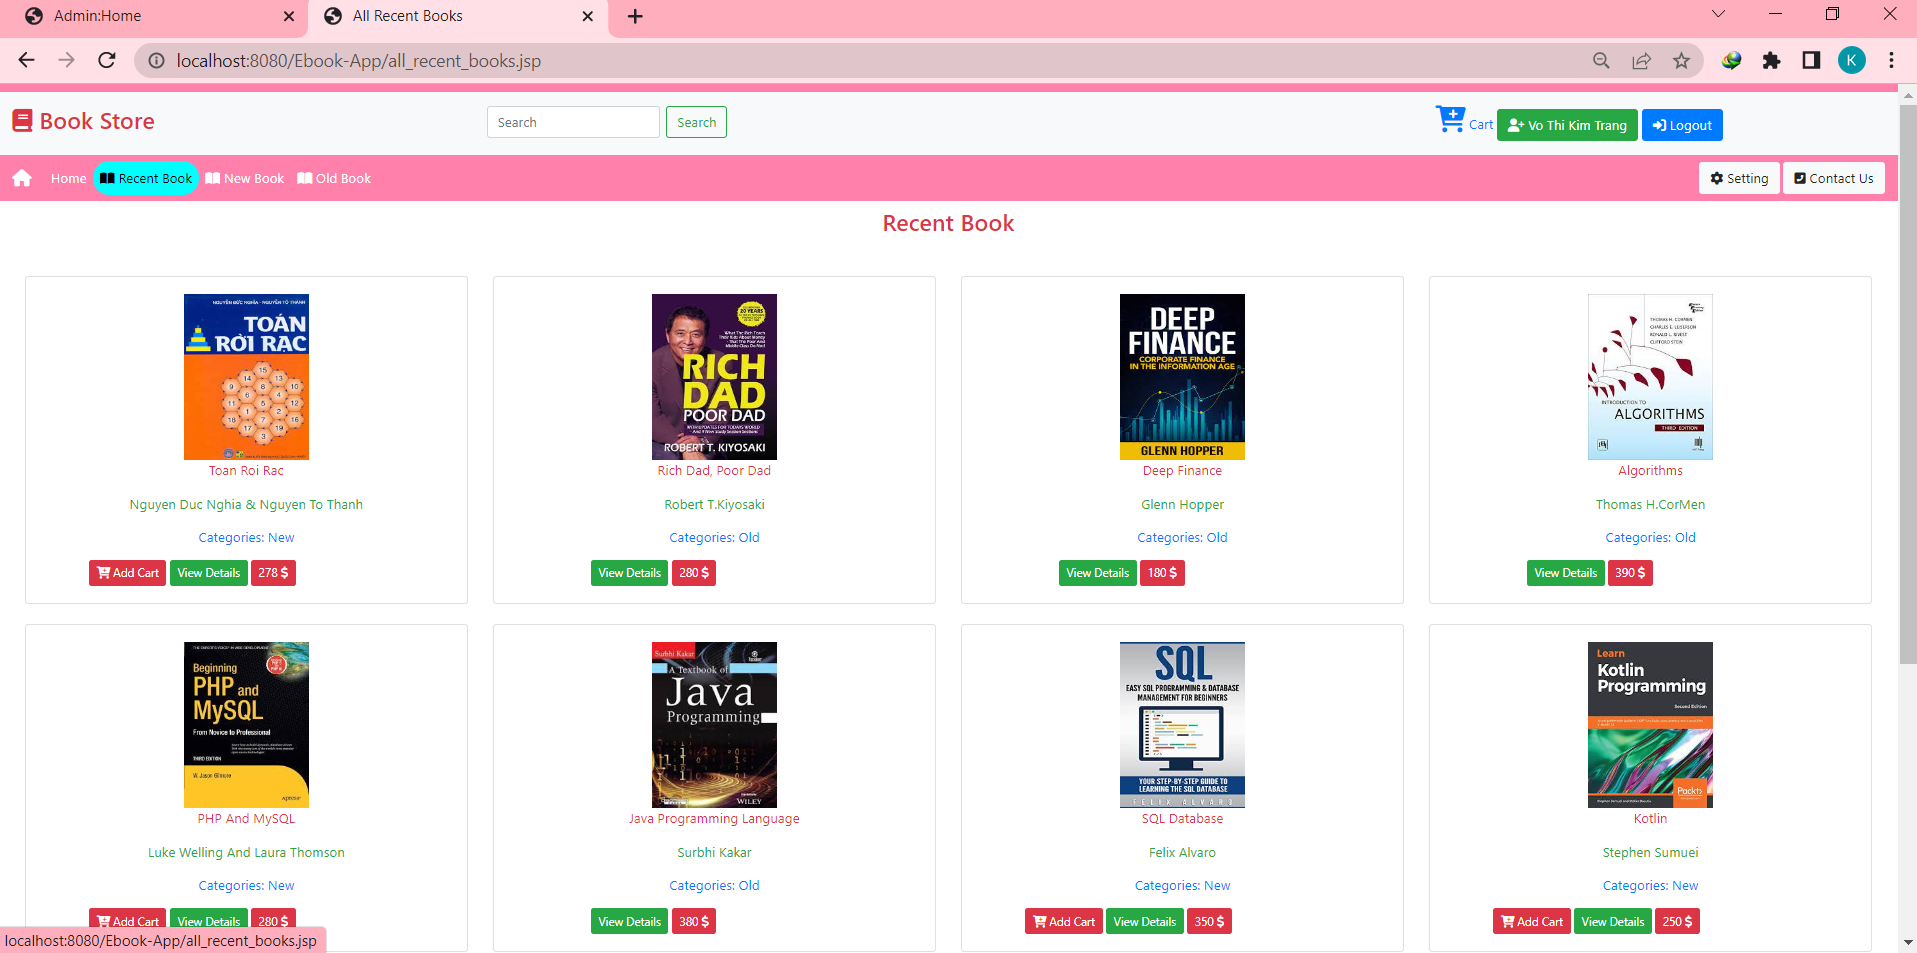Go to the Old Book section
Image resolution: width=1917 pixels, height=953 pixels.
(334, 178)
